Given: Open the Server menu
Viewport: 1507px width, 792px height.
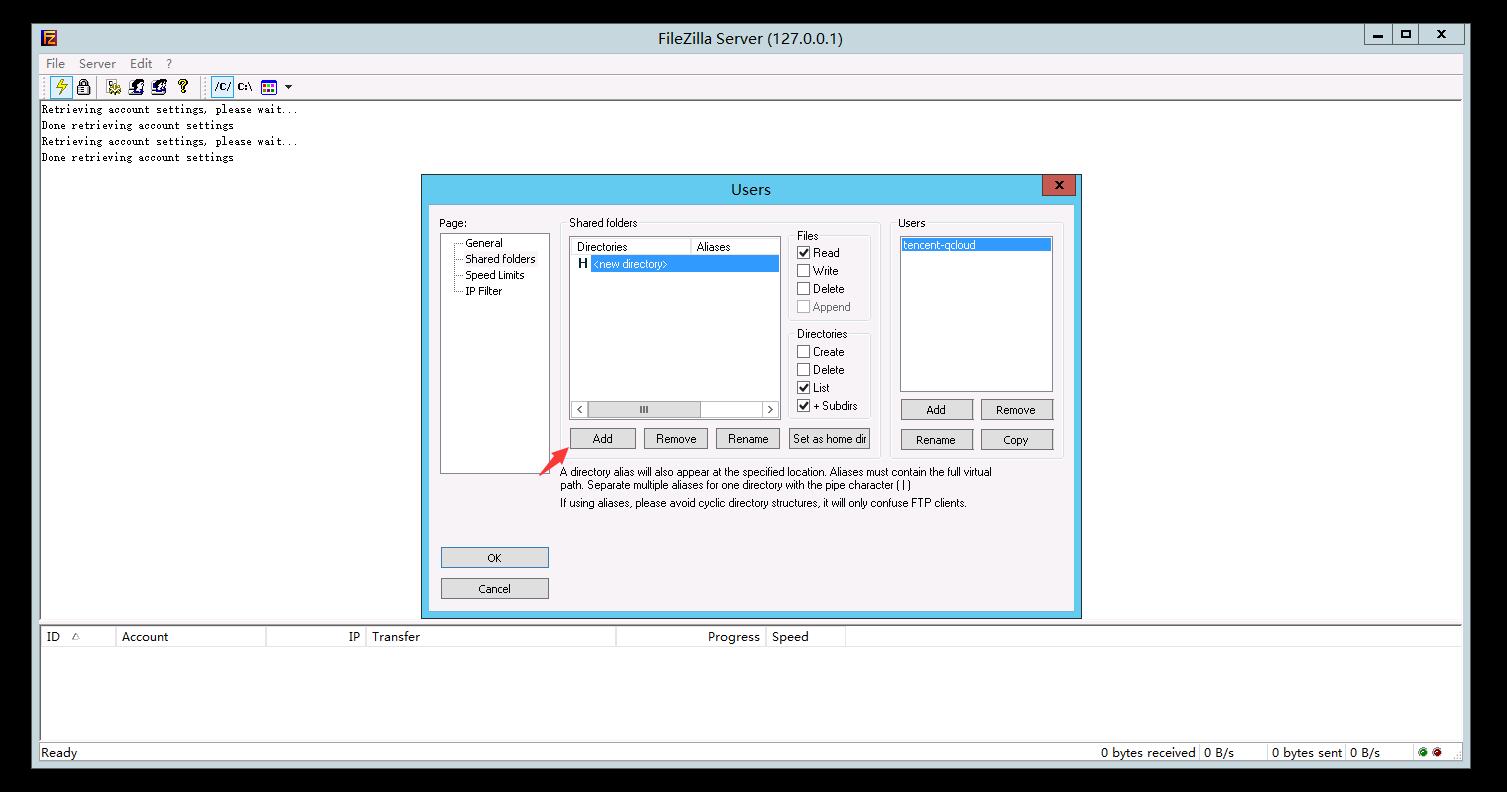Looking at the screenshot, I should tap(97, 63).
